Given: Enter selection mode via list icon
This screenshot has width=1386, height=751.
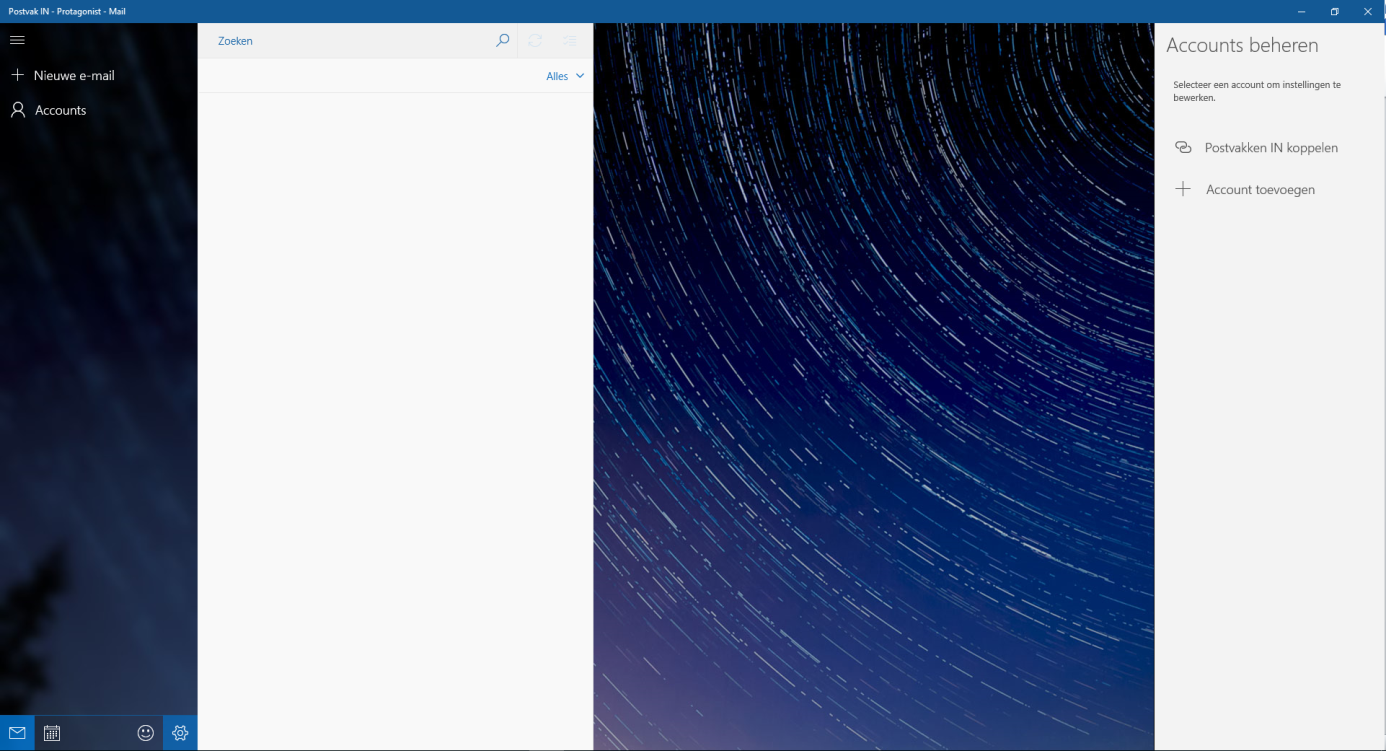Looking at the screenshot, I should tap(569, 41).
